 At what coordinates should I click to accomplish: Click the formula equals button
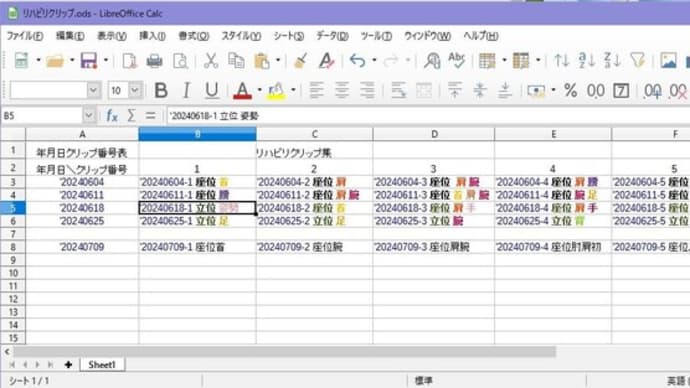click(150, 116)
